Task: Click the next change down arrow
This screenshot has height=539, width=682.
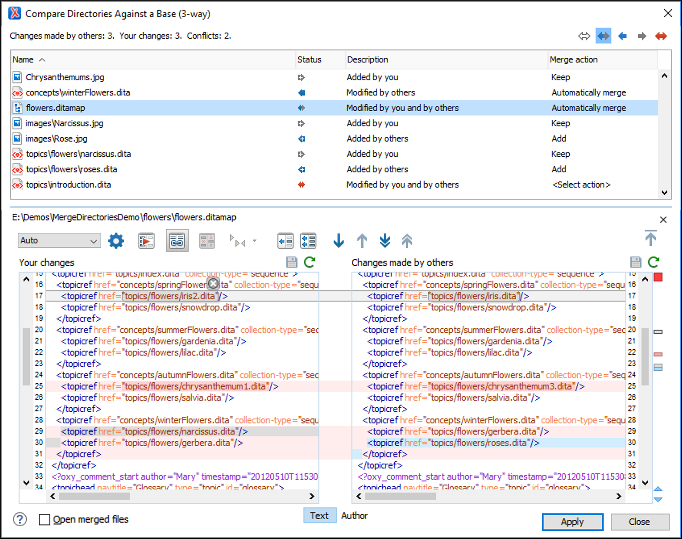Action: [338, 241]
